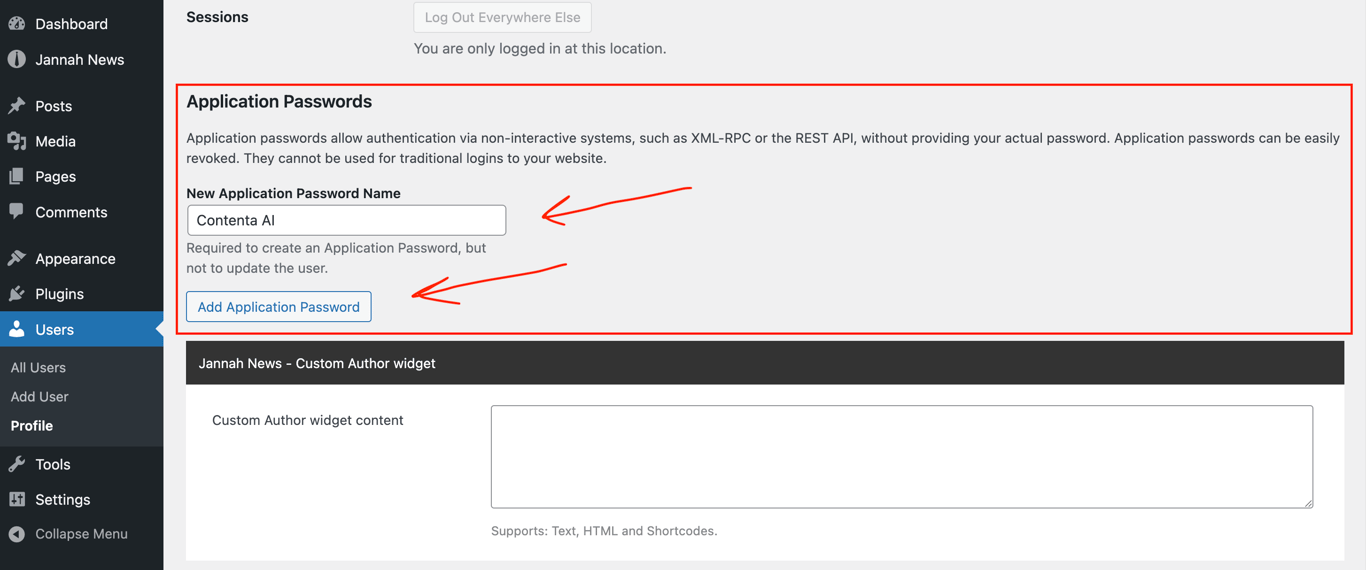The width and height of the screenshot is (1366, 570).
Task: Click the Comments speech bubble icon
Action: pos(17,211)
